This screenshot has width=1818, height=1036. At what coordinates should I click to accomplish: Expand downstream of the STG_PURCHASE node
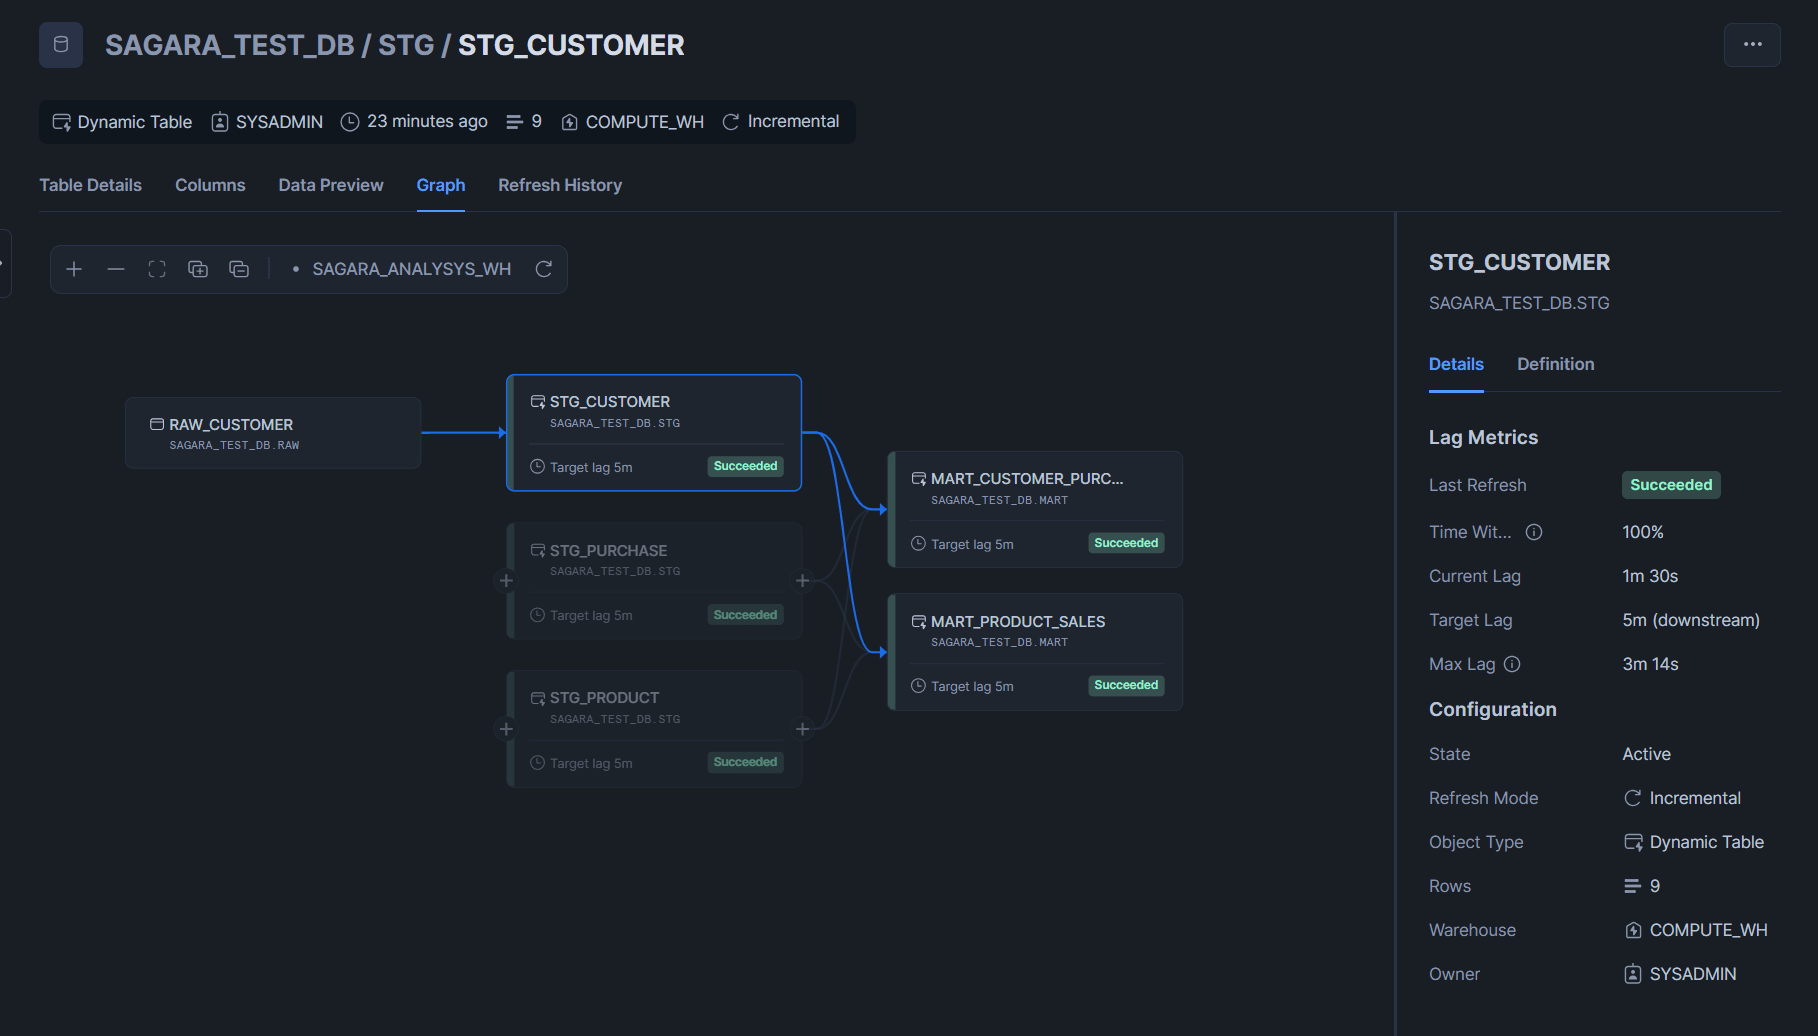[x=802, y=581]
